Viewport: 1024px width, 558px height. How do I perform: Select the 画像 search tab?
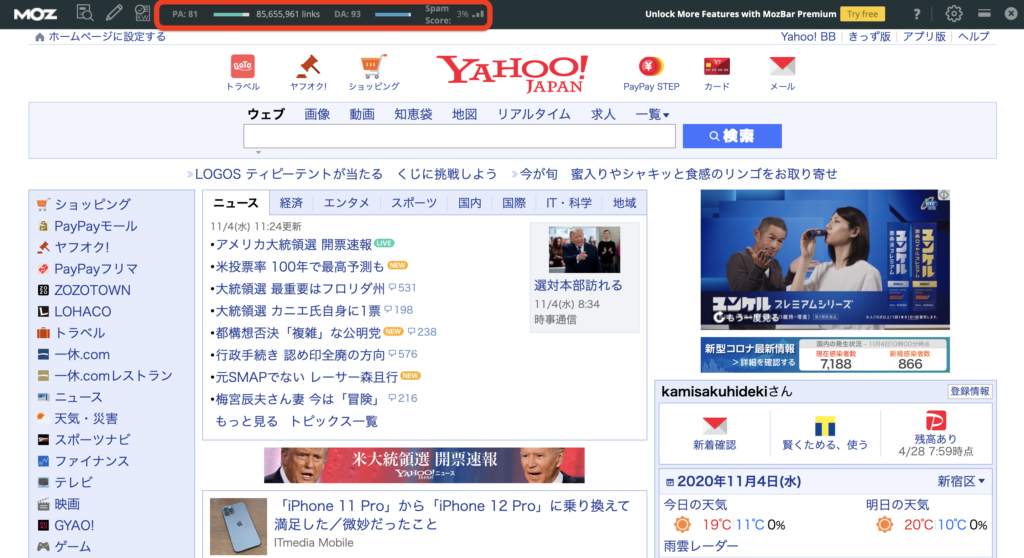[x=317, y=114]
